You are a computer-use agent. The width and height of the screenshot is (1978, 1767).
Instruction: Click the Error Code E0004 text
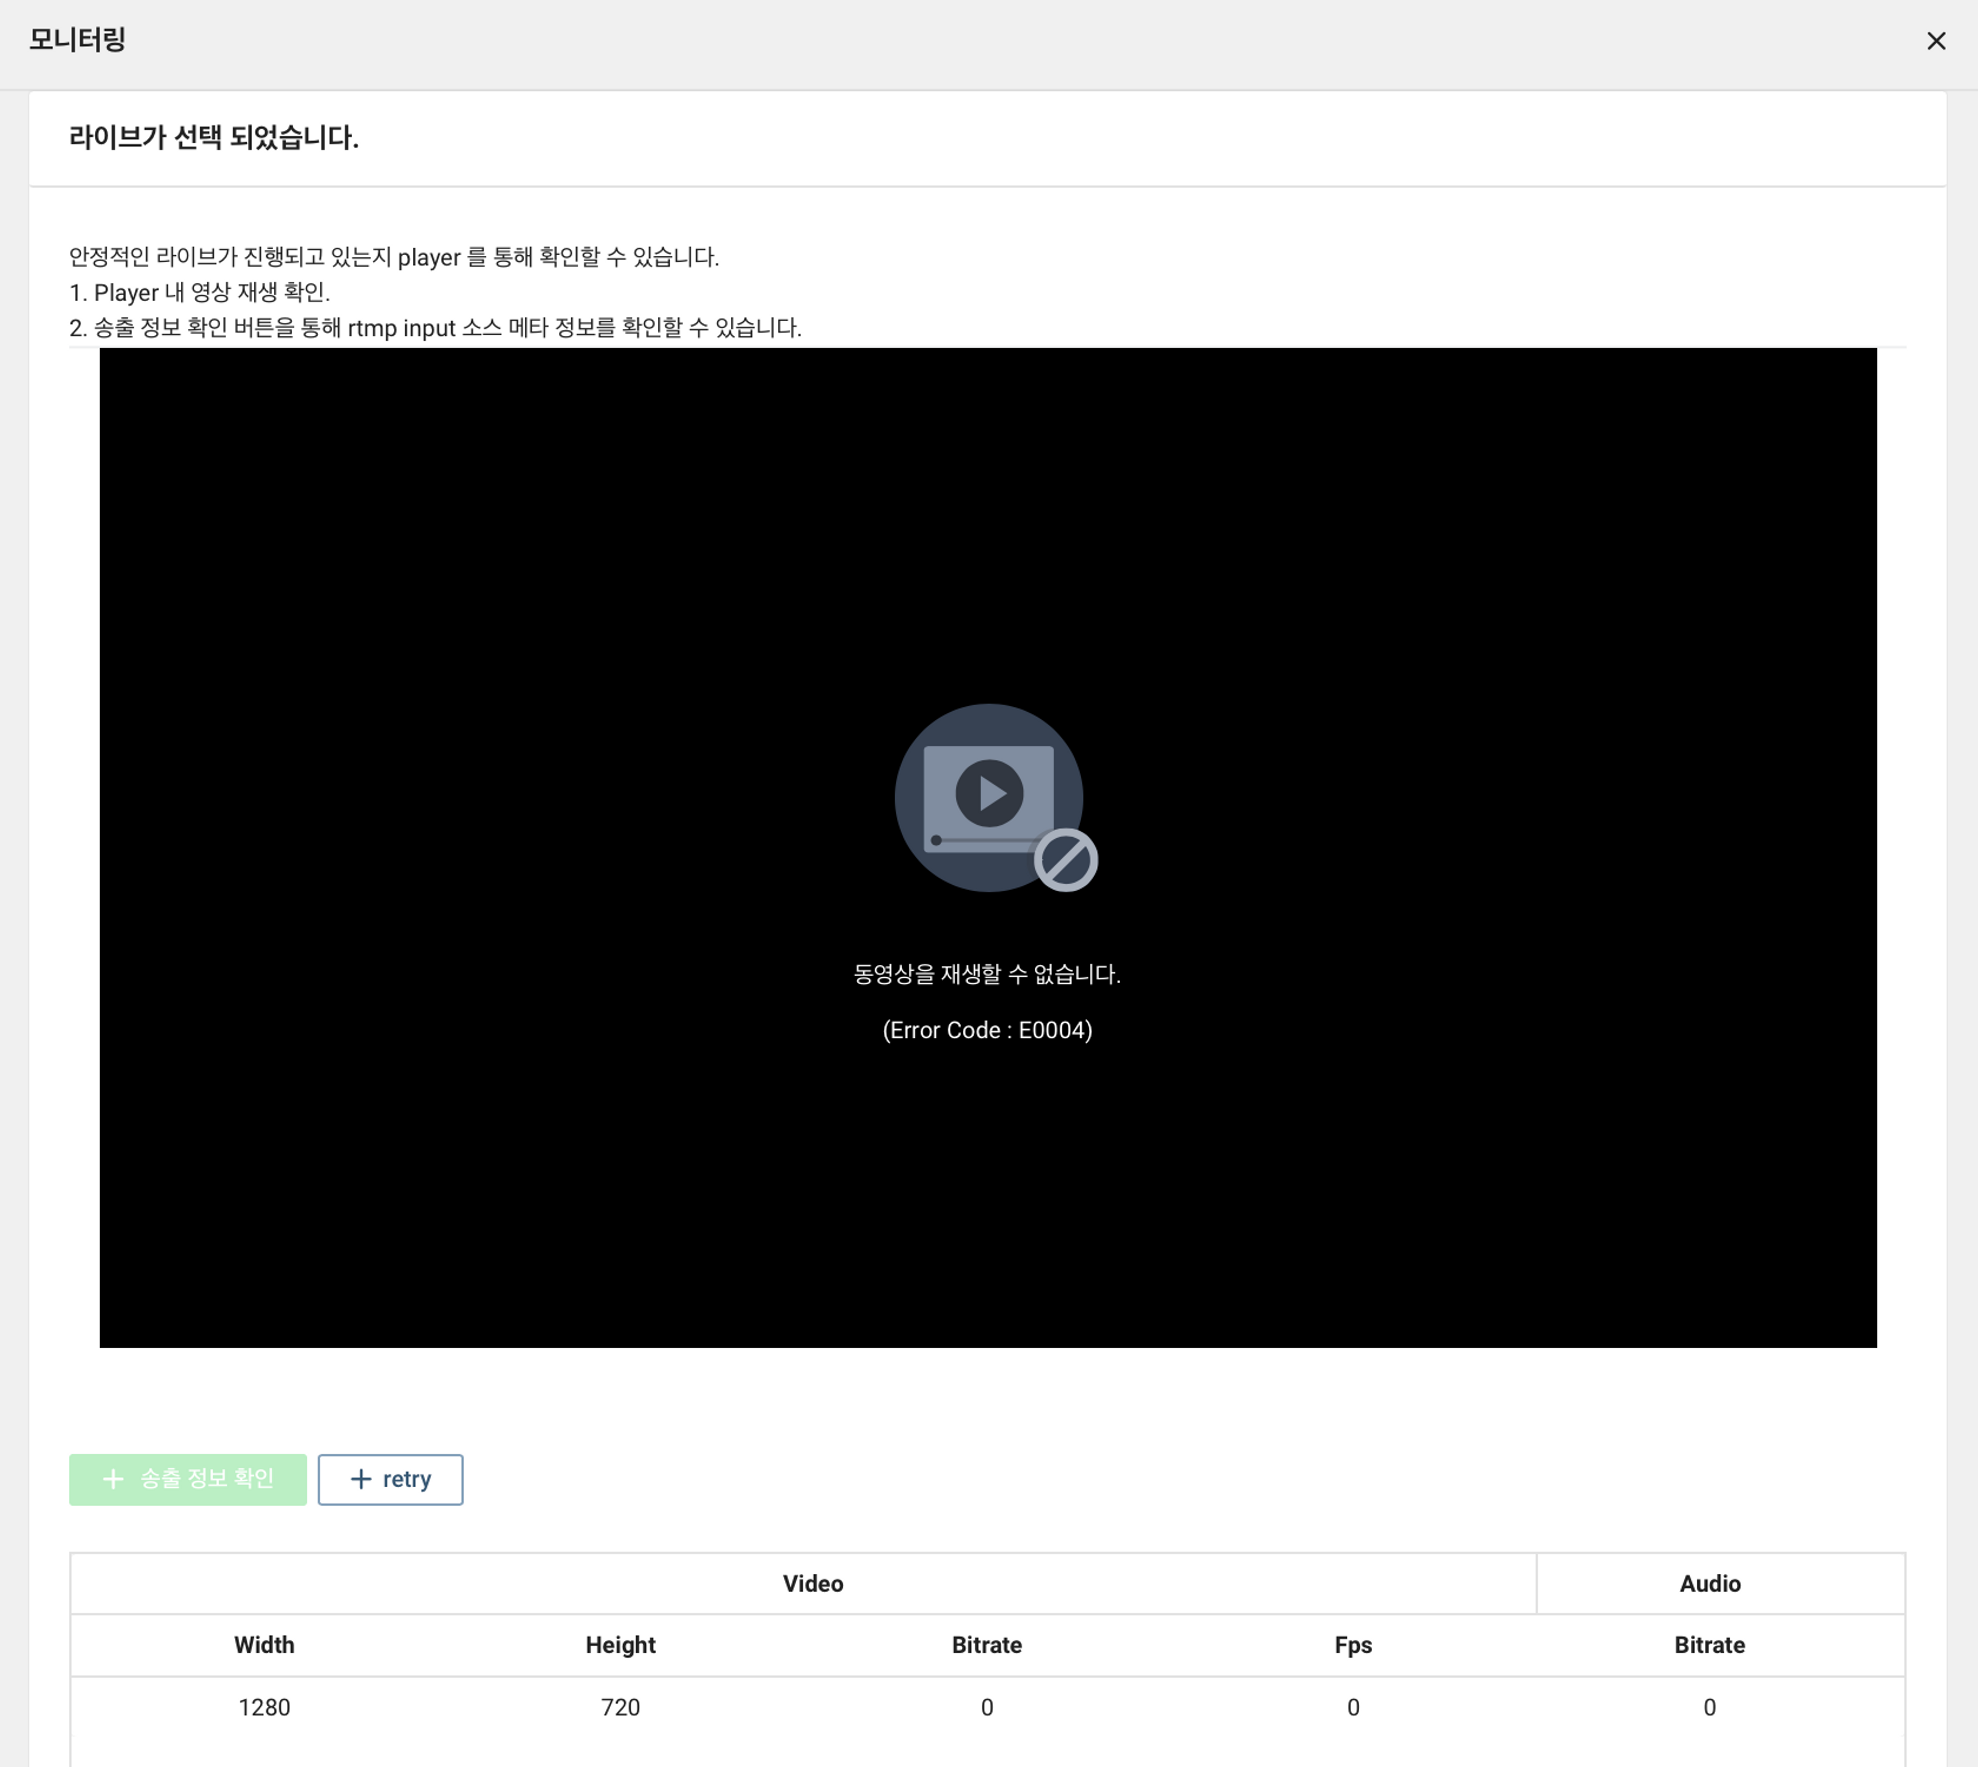click(986, 1030)
